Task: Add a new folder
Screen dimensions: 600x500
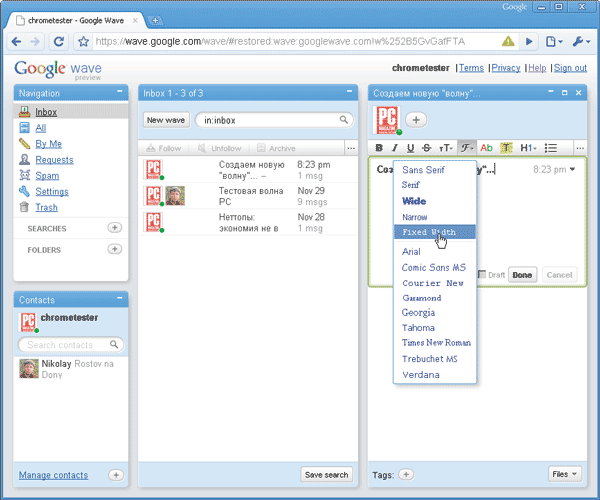Action: pyautogui.click(x=114, y=249)
